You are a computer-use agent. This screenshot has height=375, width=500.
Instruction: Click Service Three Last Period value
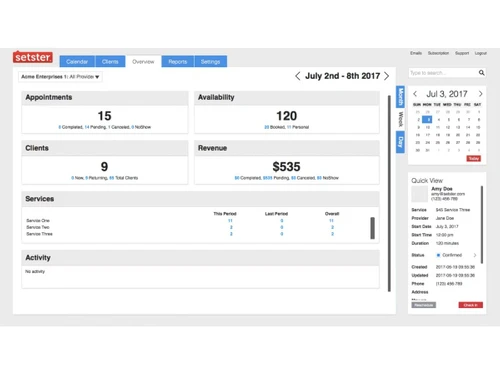tap(282, 234)
